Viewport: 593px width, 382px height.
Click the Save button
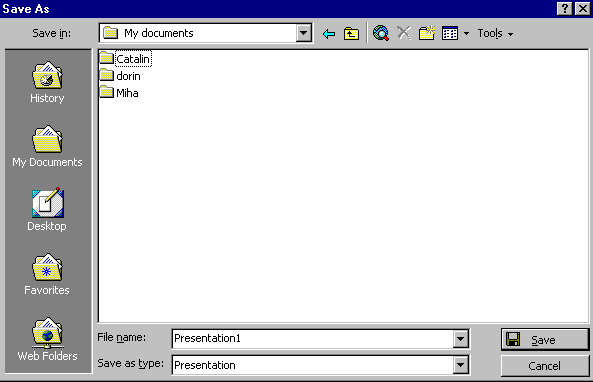pyautogui.click(x=545, y=339)
